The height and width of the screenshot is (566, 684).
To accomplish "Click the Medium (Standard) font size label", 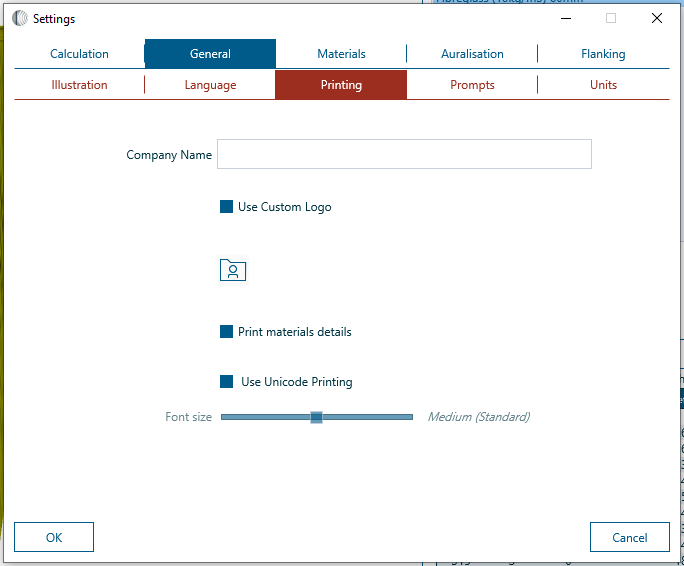I will click(479, 417).
